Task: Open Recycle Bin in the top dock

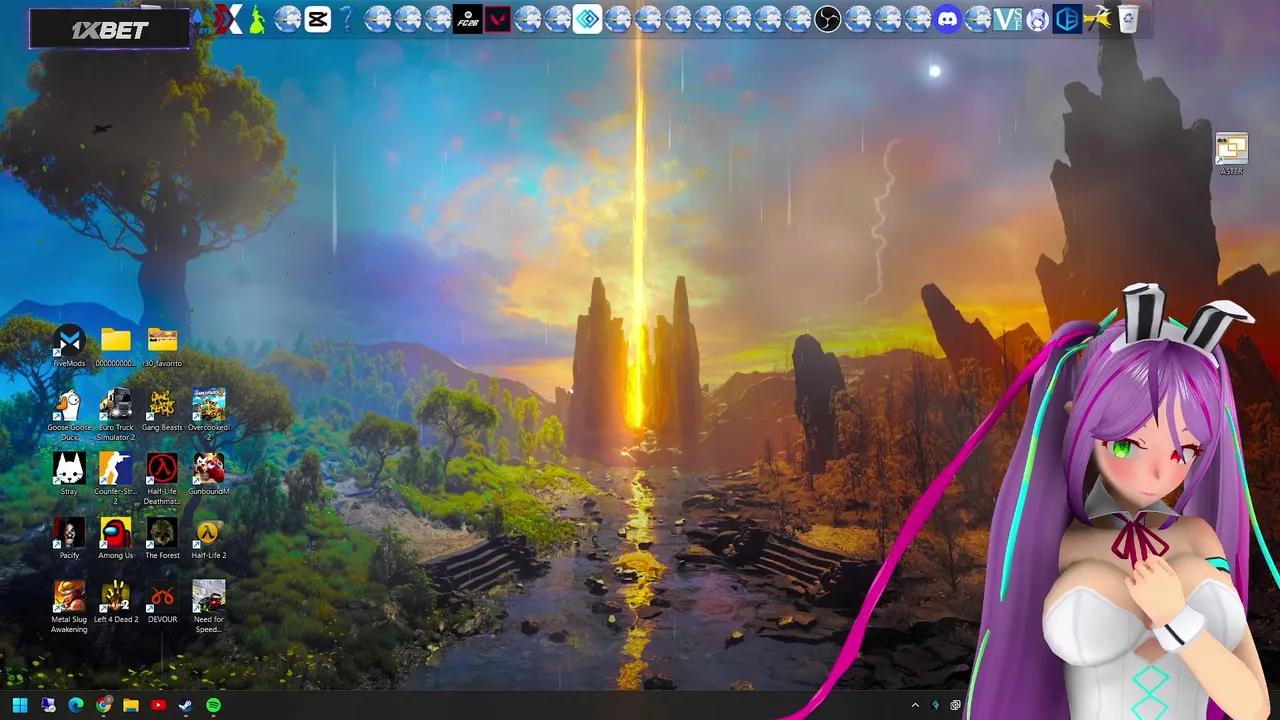Action: pos(1127,18)
